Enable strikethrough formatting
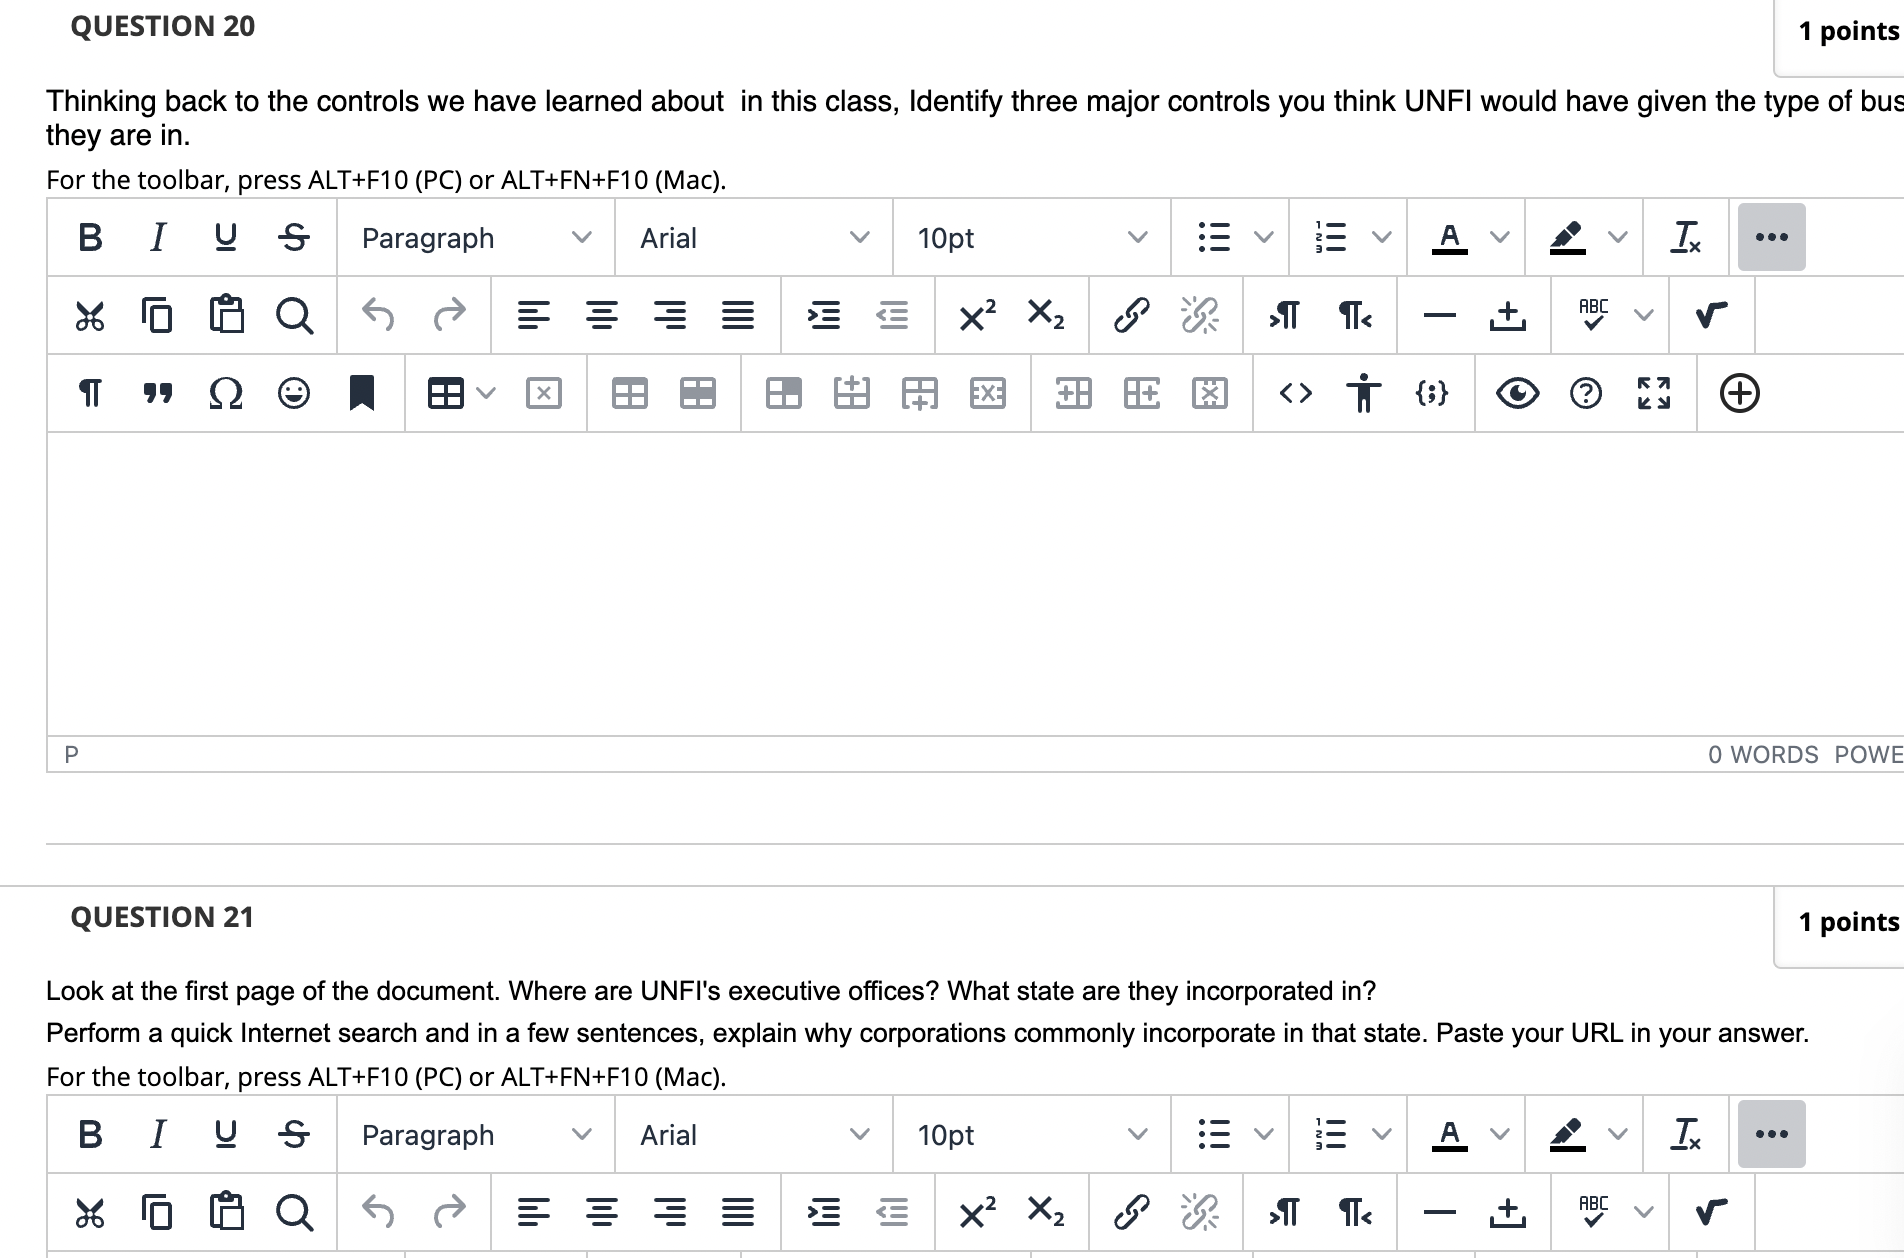Viewport: 1904px width, 1258px height. pos(293,237)
